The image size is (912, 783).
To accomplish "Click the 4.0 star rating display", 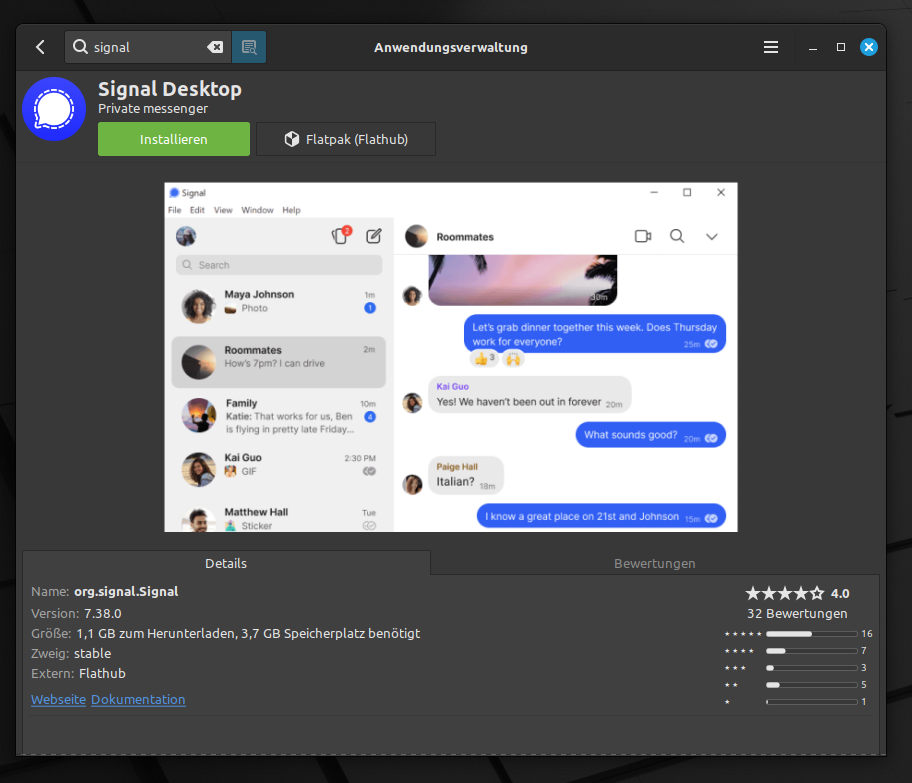I will [x=797, y=593].
